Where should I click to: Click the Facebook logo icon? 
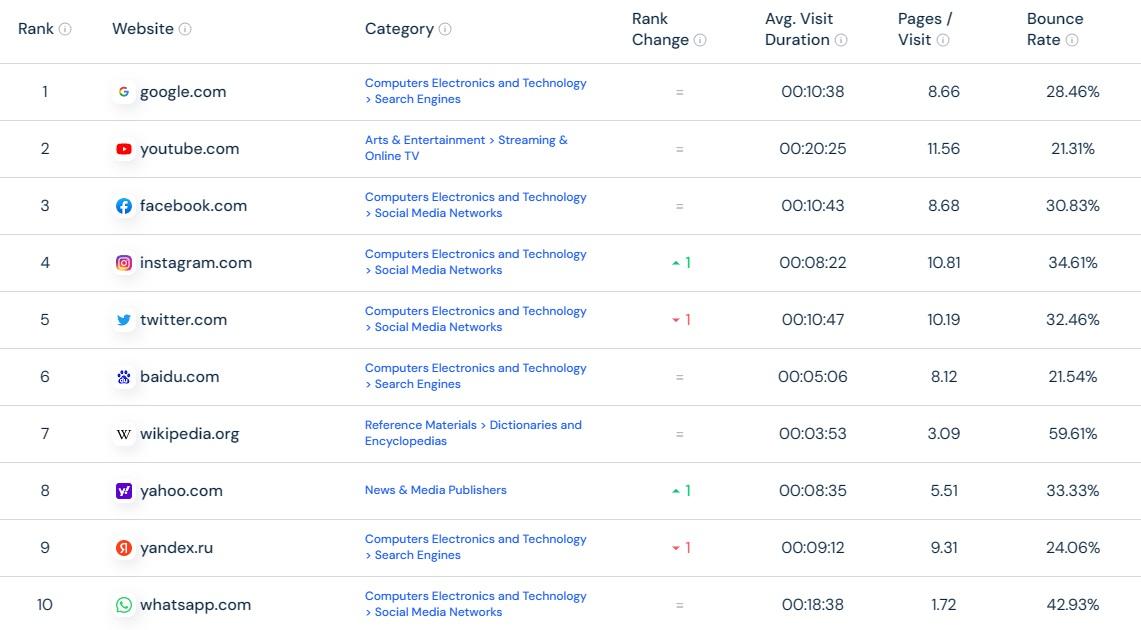pyautogui.click(x=123, y=205)
